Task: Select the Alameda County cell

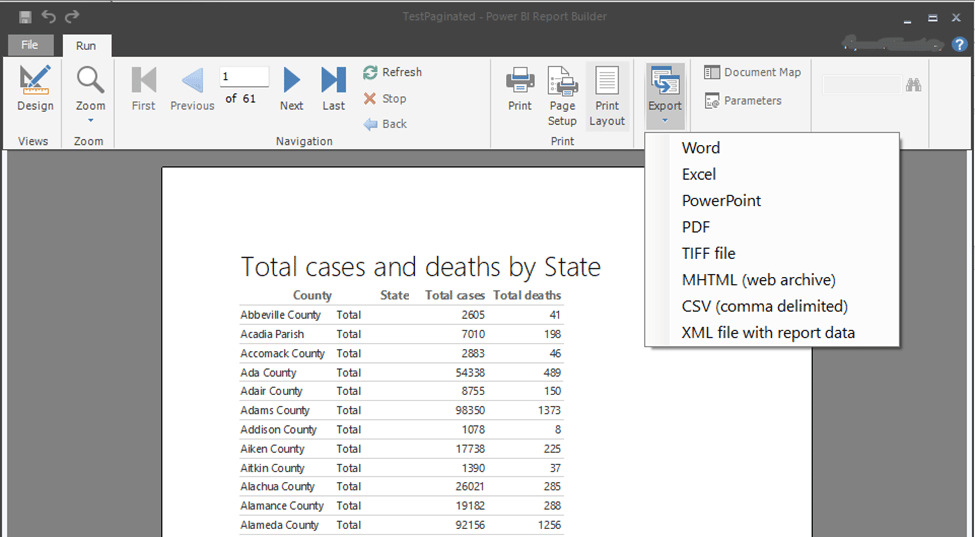Action: pos(279,525)
